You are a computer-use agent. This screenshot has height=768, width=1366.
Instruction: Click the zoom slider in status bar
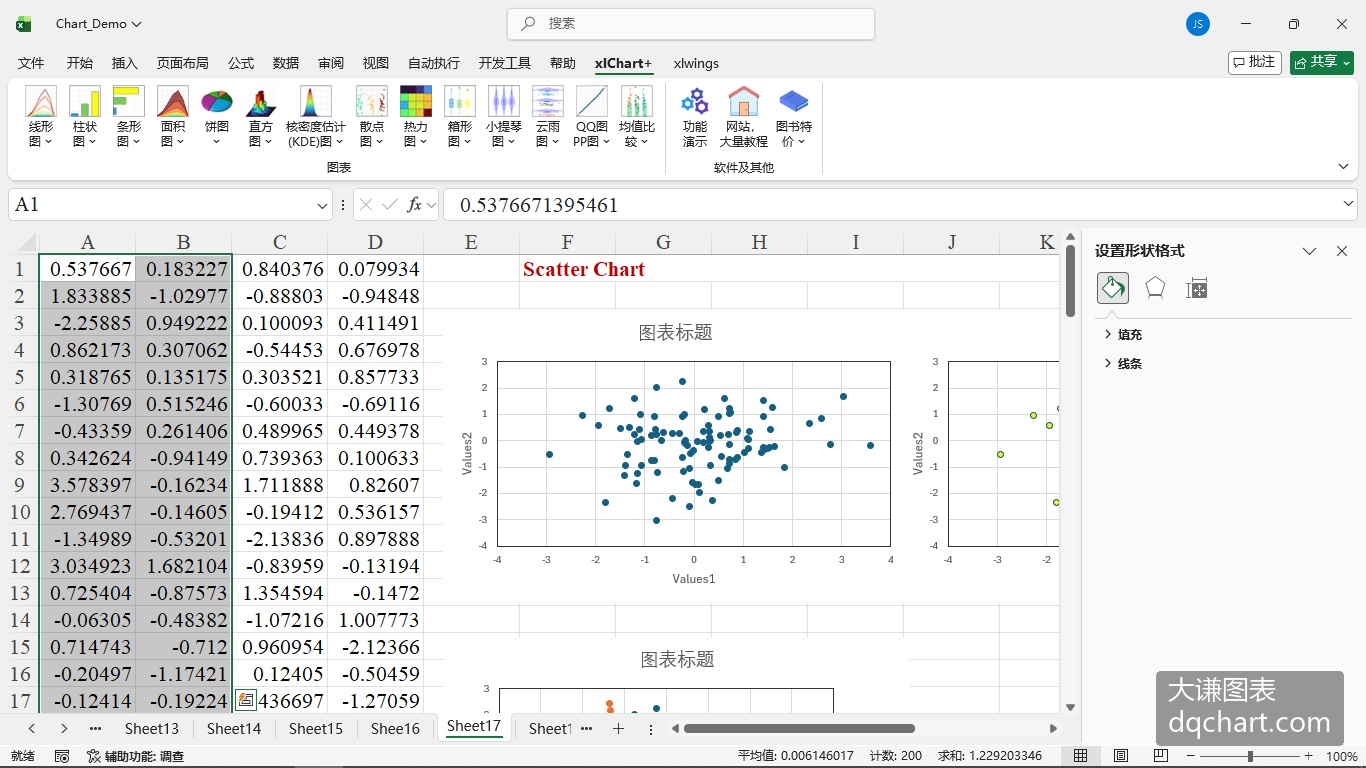(1250, 756)
